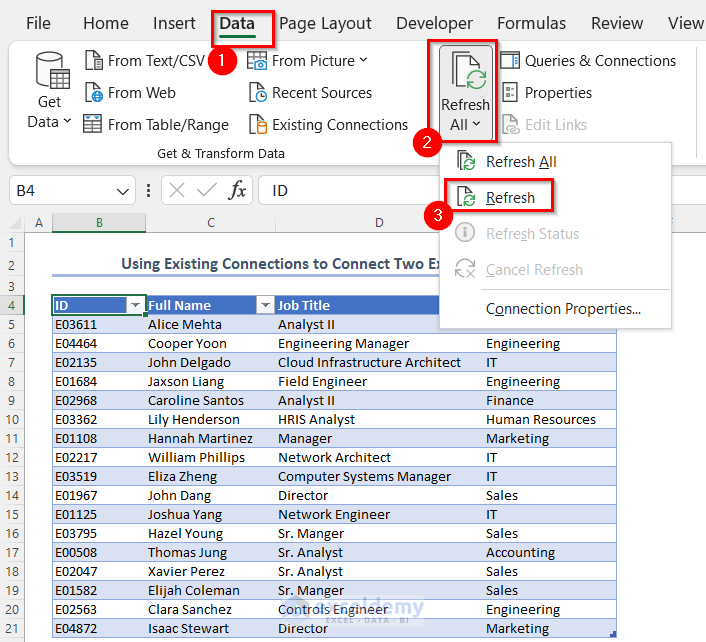The width and height of the screenshot is (706, 642).
Task: Open the Formulas tab
Action: point(531,23)
